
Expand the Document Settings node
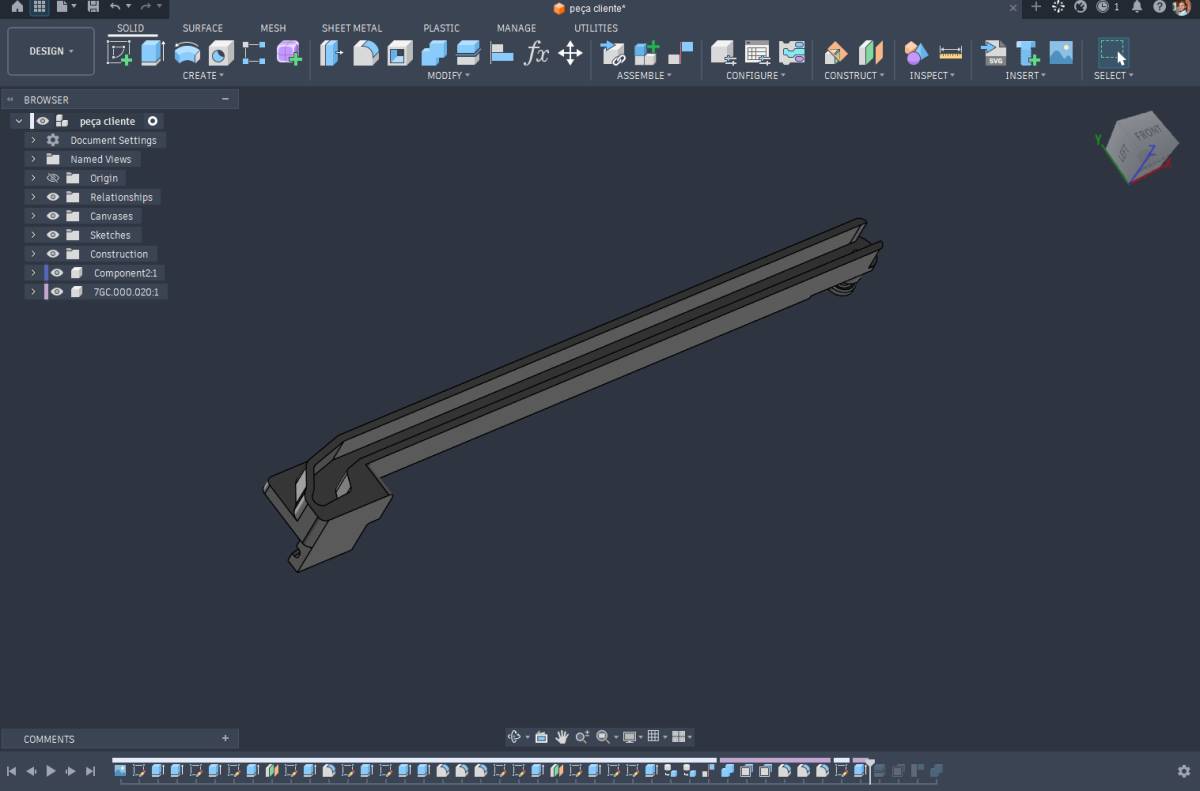(33, 140)
